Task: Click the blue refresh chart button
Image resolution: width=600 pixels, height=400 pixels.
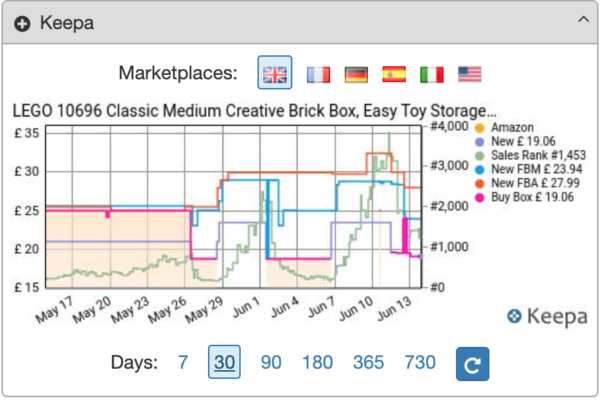Action: (472, 364)
